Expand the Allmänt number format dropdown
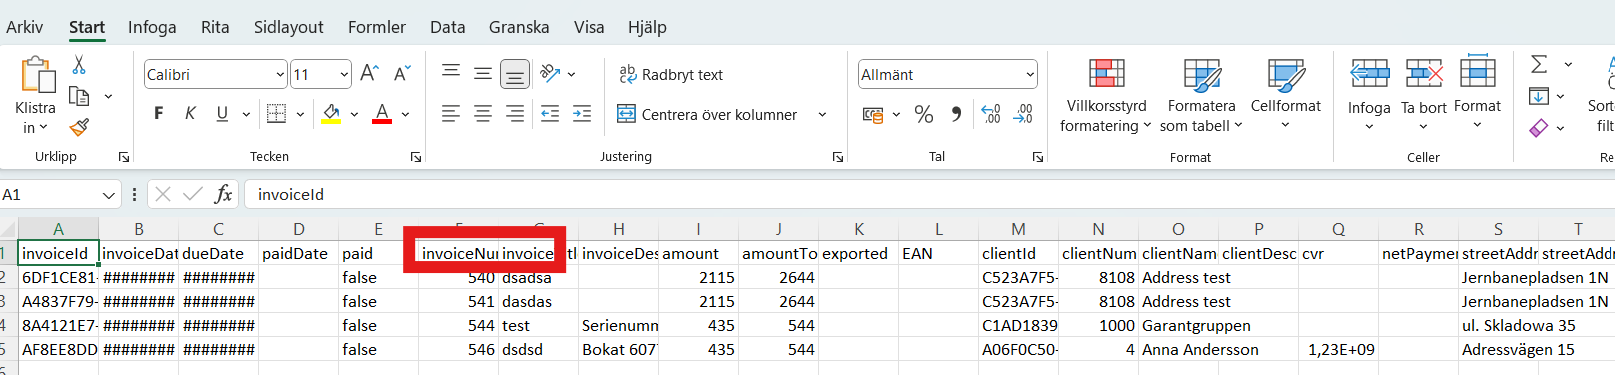The image size is (1615, 375). 1030,74
